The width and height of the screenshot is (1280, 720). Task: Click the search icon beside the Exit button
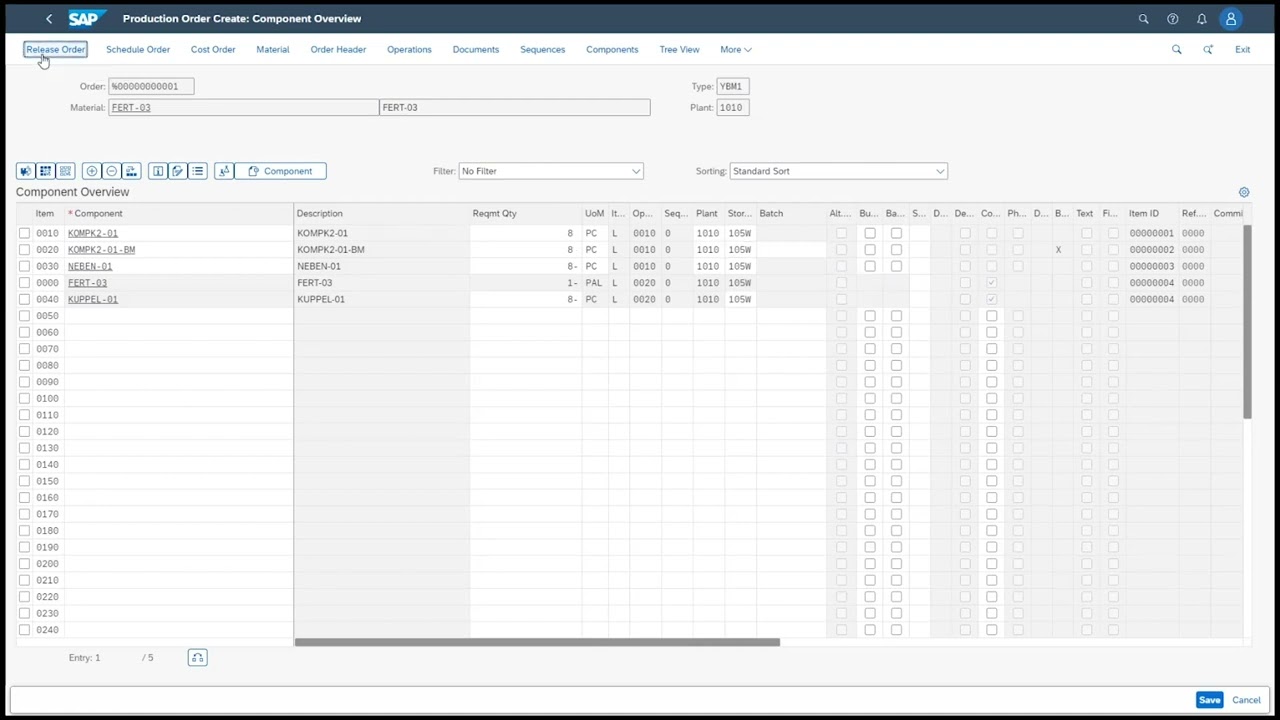point(1176,49)
